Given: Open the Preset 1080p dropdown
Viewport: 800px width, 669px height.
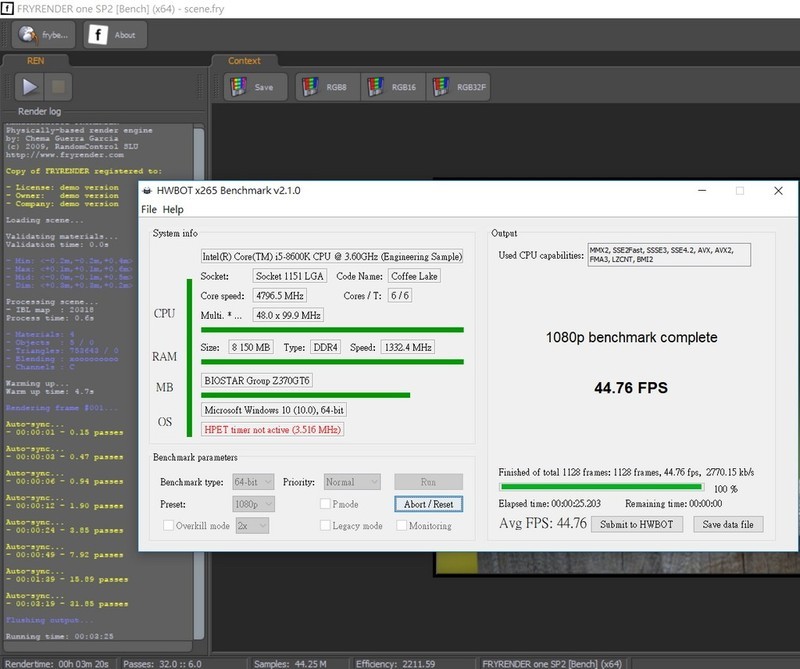Looking at the screenshot, I should [251, 504].
